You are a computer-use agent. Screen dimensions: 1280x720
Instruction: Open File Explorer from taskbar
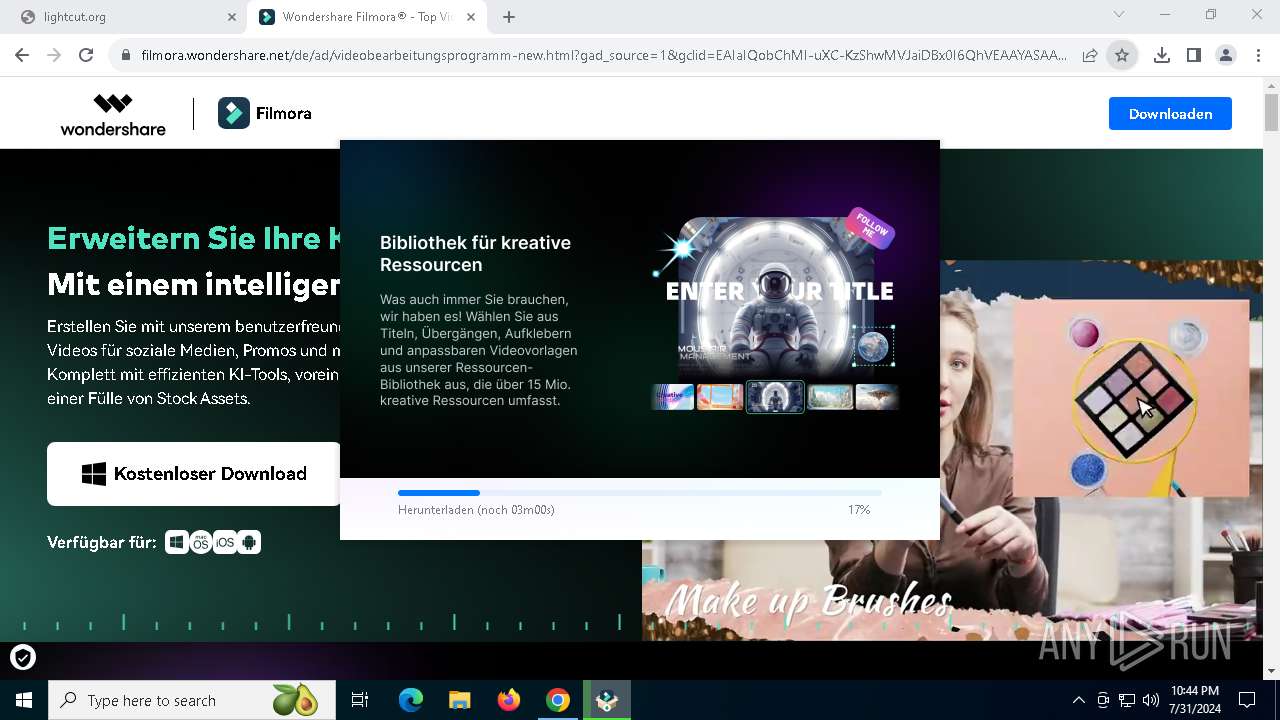(459, 700)
